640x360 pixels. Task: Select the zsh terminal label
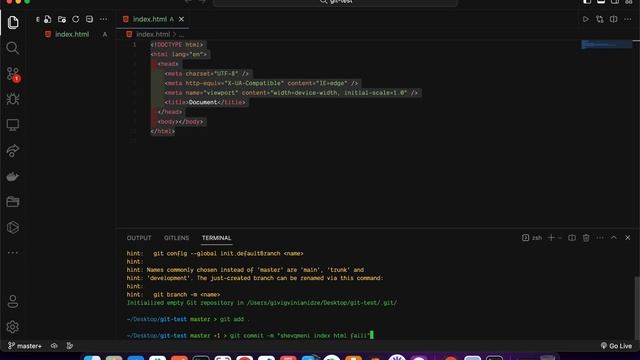[x=532, y=238]
